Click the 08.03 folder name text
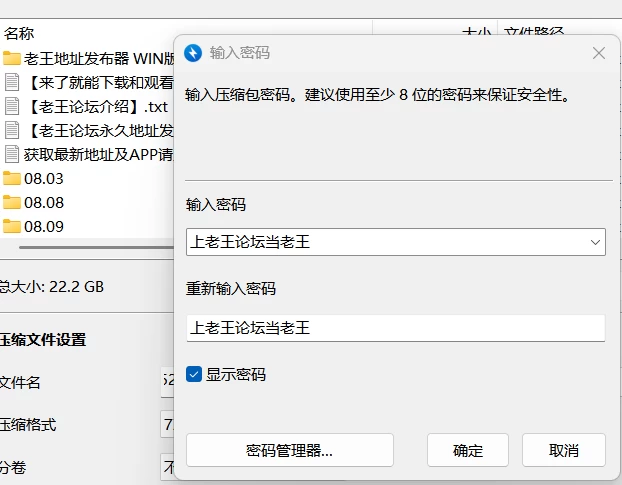Image resolution: width=622 pixels, height=485 pixels. point(44,178)
